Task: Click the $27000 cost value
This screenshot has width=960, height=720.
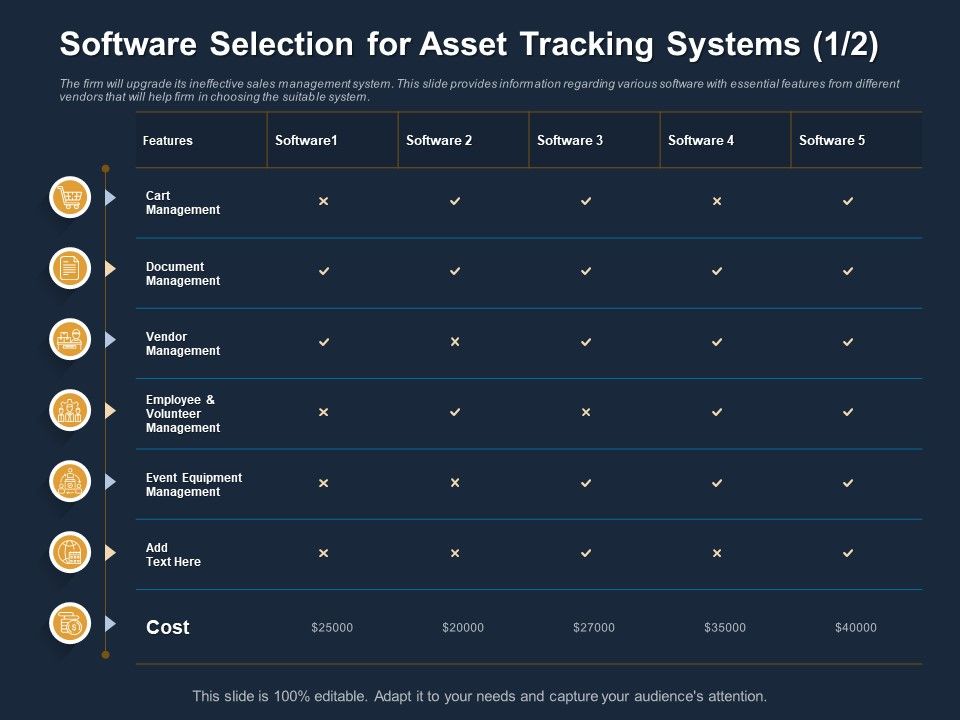Action: [x=594, y=628]
